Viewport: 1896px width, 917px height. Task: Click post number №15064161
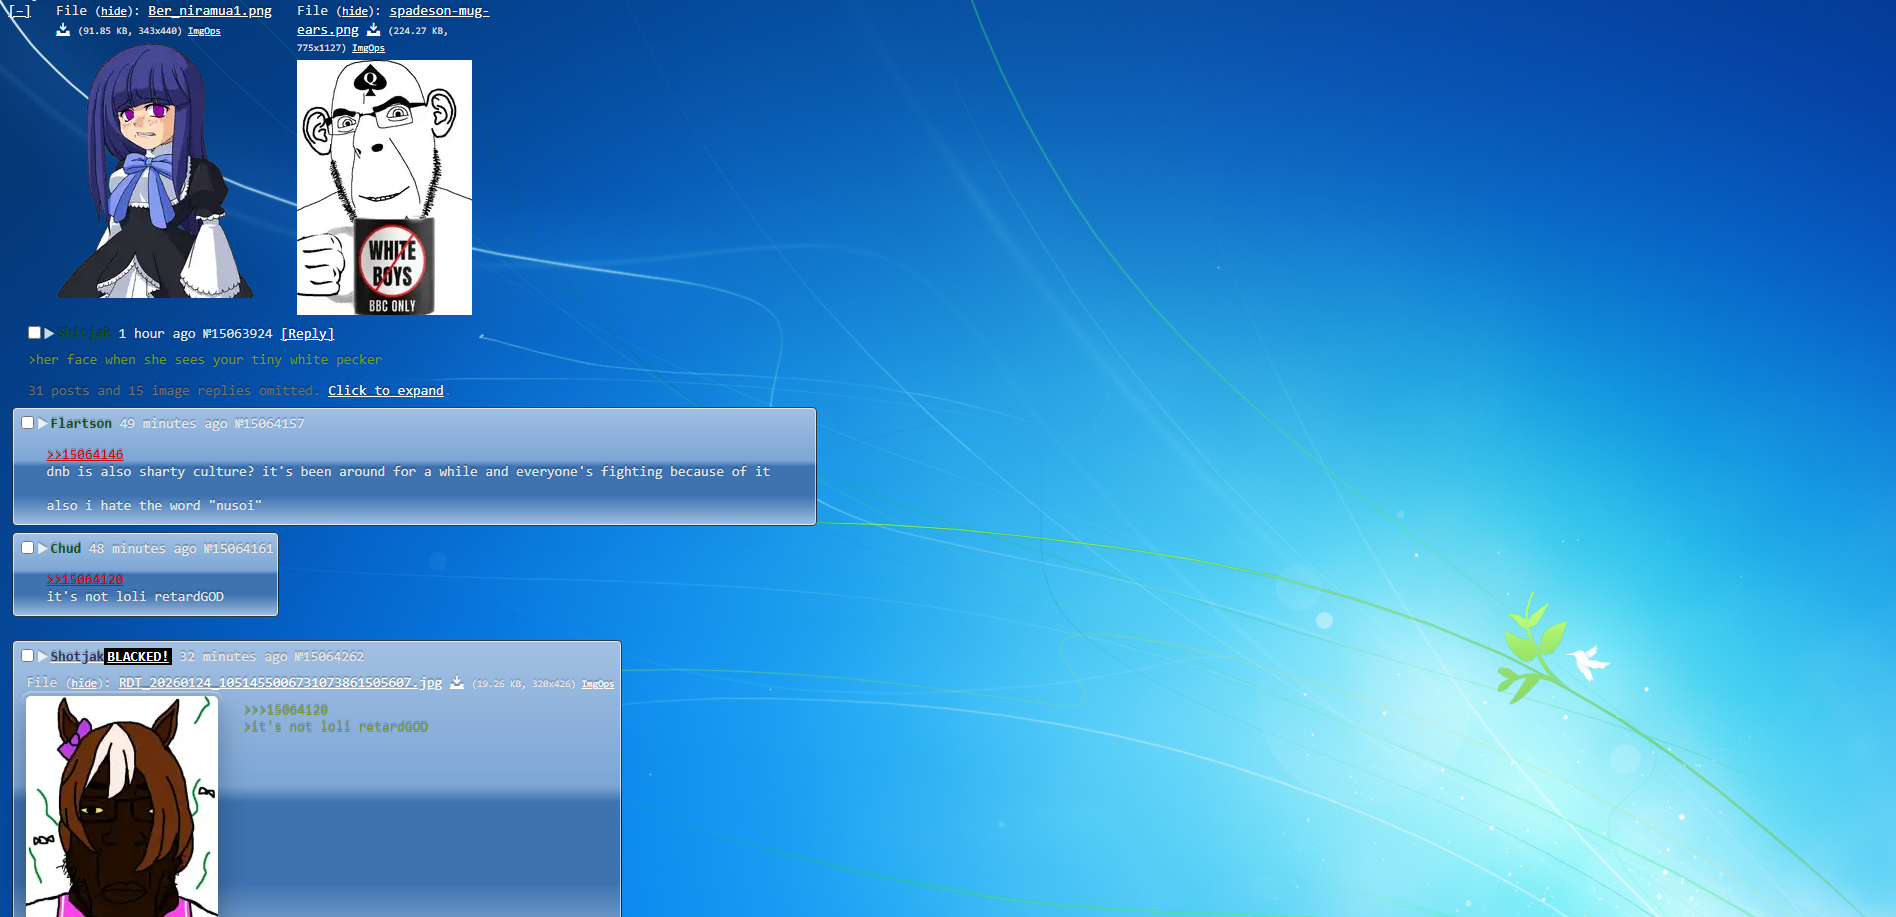239,549
